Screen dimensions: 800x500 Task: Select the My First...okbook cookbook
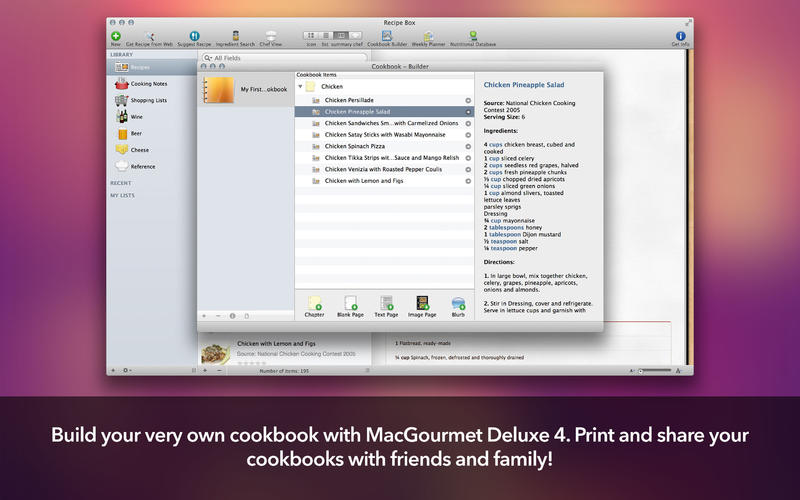click(x=246, y=89)
